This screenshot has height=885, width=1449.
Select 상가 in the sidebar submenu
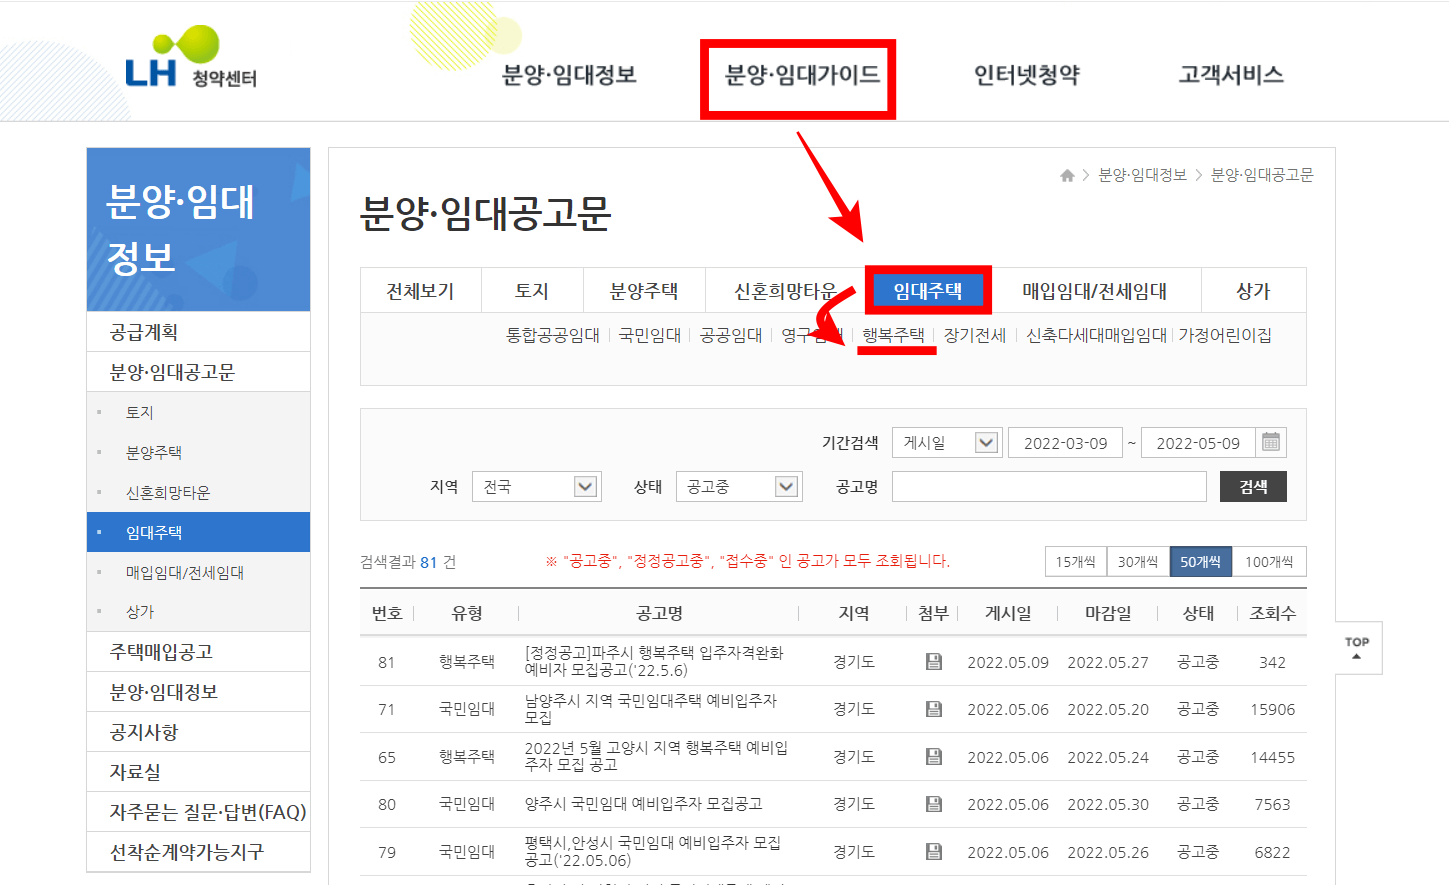tap(198, 612)
